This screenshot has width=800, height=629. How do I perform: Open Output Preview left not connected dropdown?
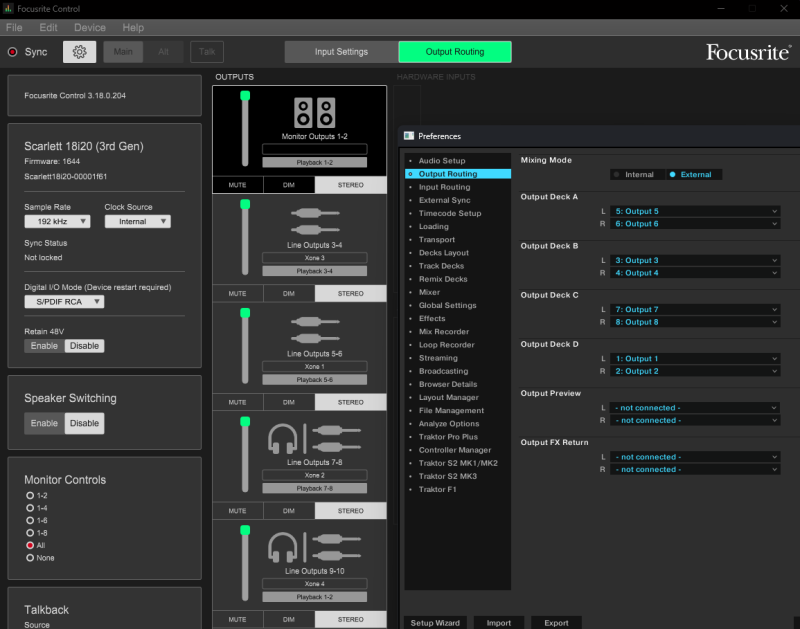tap(695, 408)
